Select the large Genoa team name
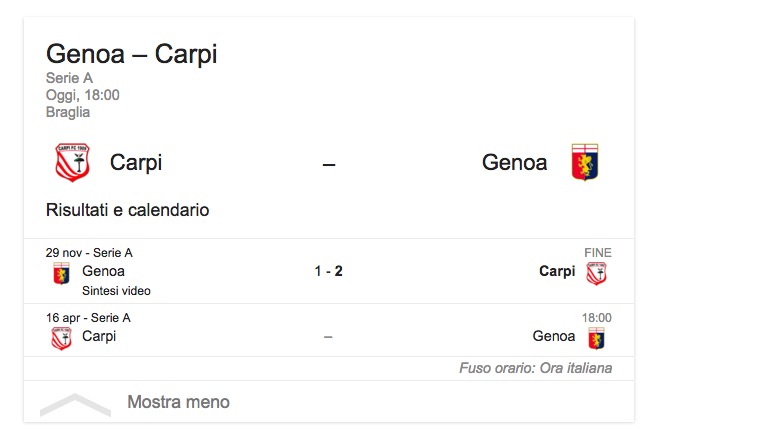The image size is (777, 437). [x=514, y=162]
